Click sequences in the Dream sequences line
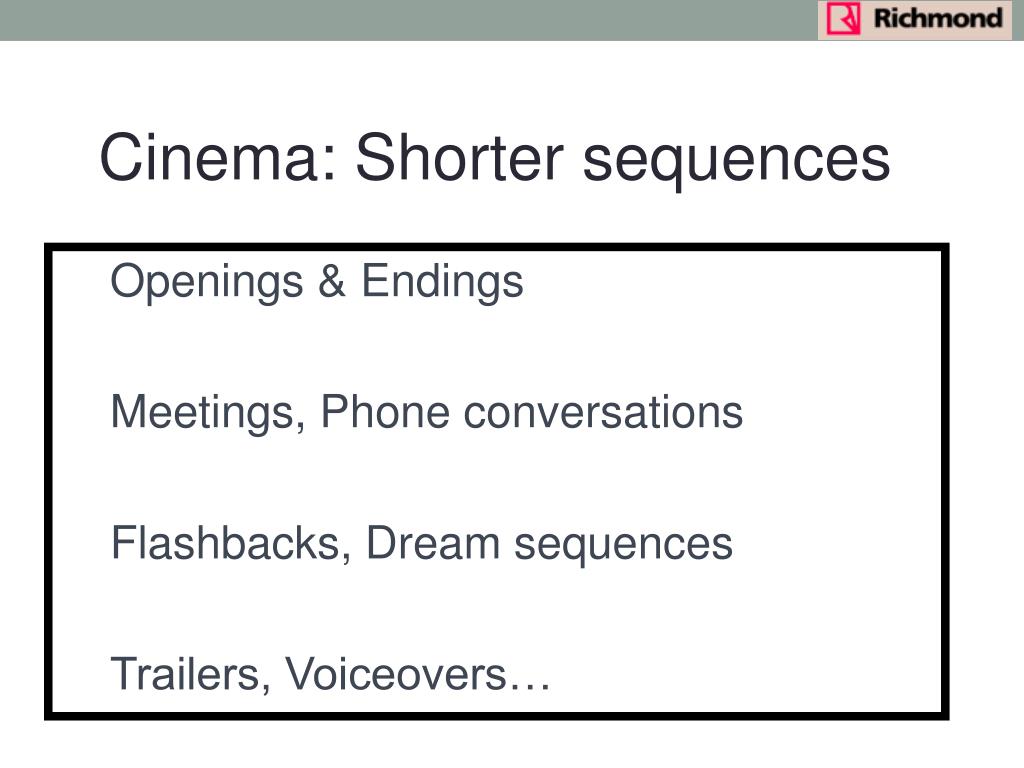The height and width of the screenshot is (768, 1024). 624,547
